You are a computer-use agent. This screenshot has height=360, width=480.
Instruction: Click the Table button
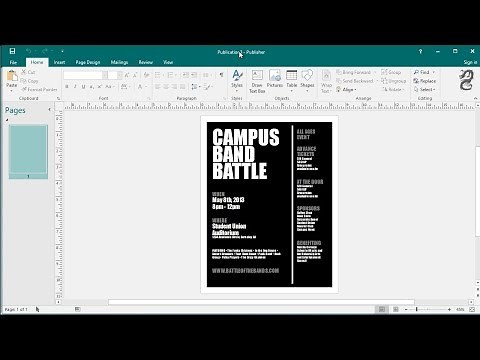tap(291, 80)
